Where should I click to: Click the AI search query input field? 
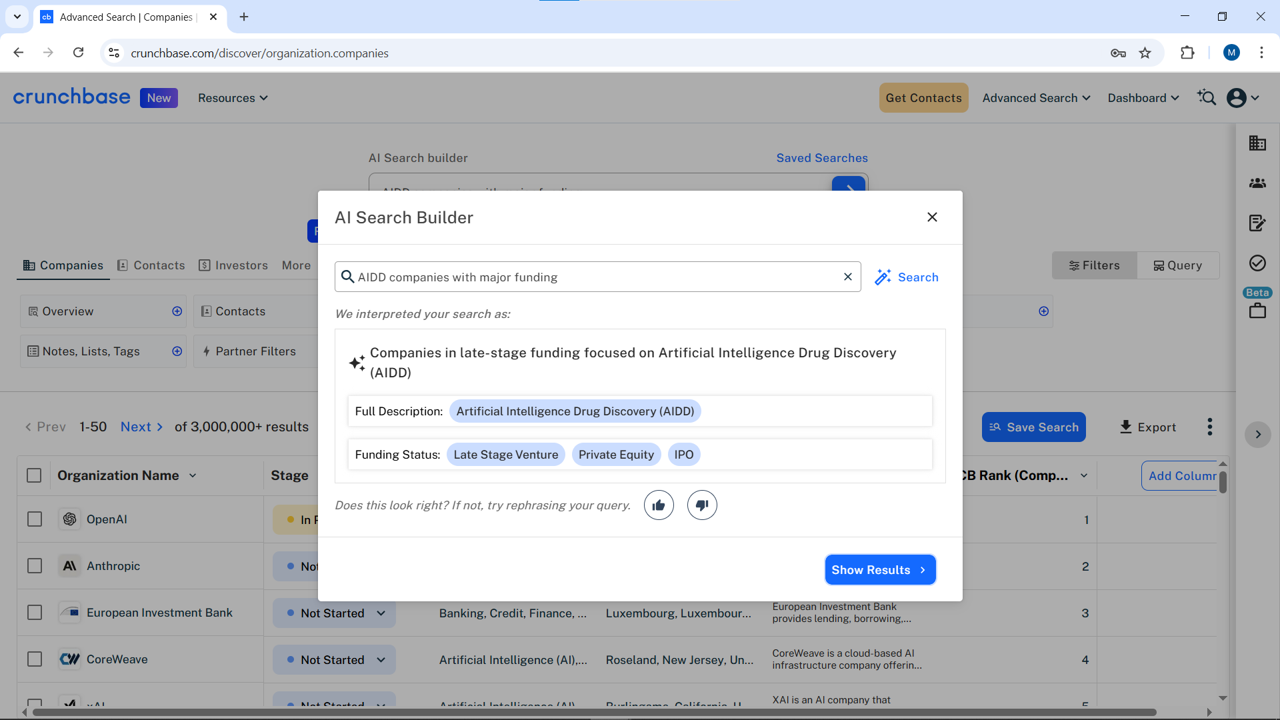(x=595, y=277)
